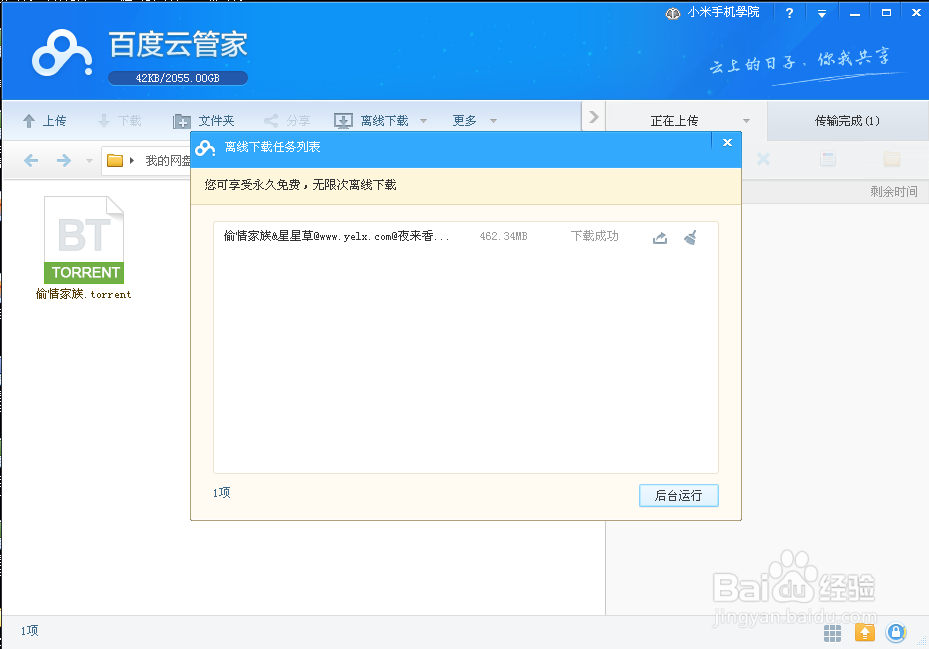This screenshot has width=929, height=649.
Task: Click the storage quota bar 42KB/2055.00GB
Action: tap(178, 78)
